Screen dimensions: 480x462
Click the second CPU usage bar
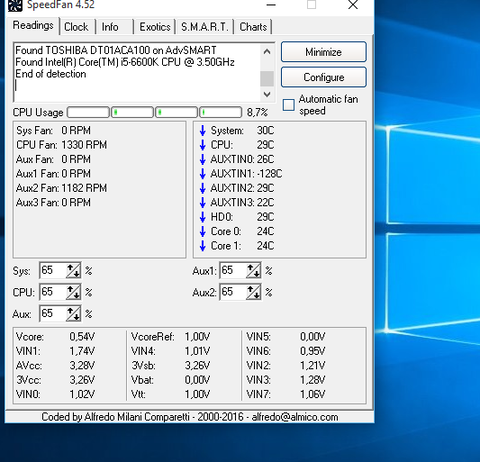click(132, 112)
